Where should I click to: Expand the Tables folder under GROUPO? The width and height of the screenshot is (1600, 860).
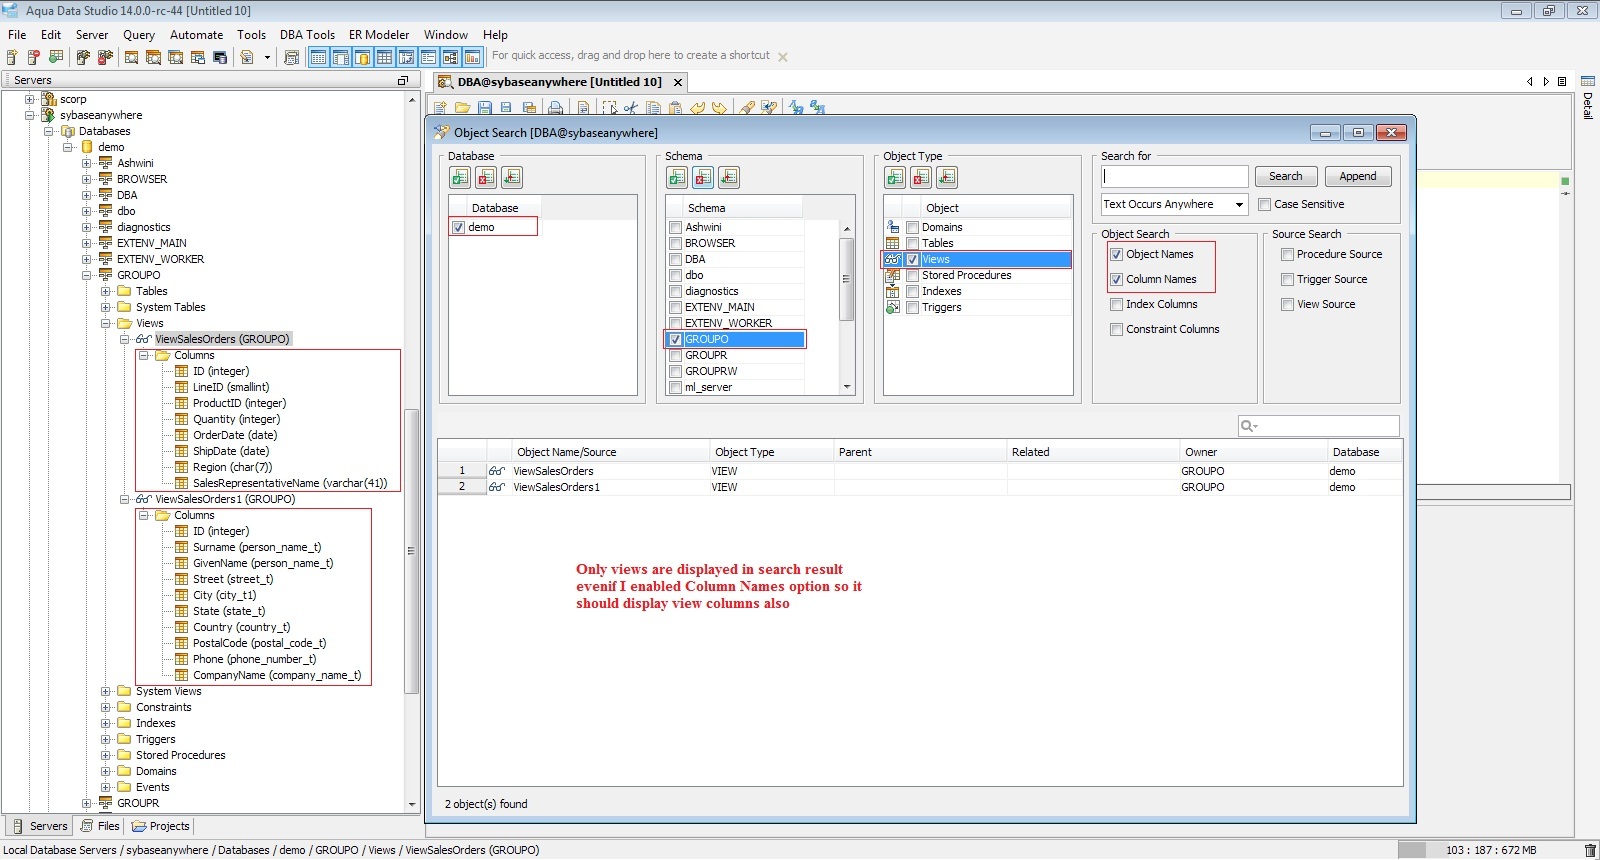pyautogui.click(x=106, y=291)
